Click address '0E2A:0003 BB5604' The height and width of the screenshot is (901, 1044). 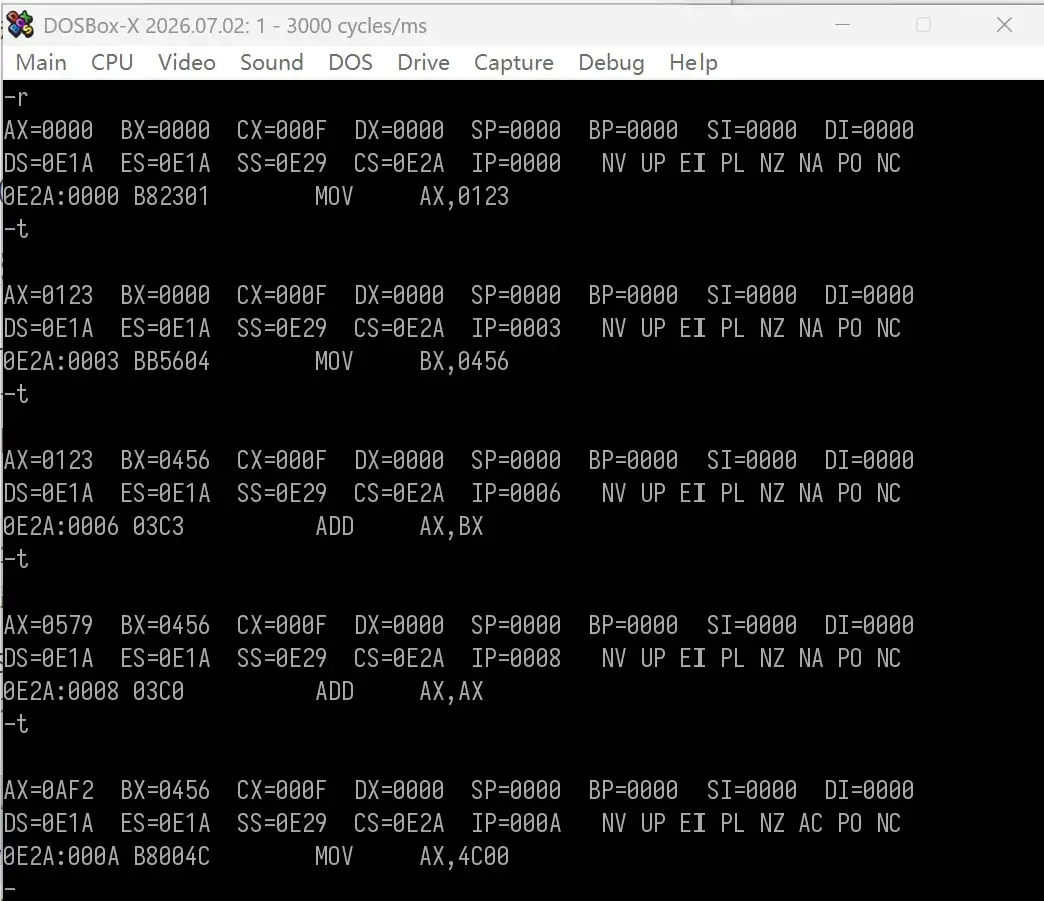click(107, 362)
